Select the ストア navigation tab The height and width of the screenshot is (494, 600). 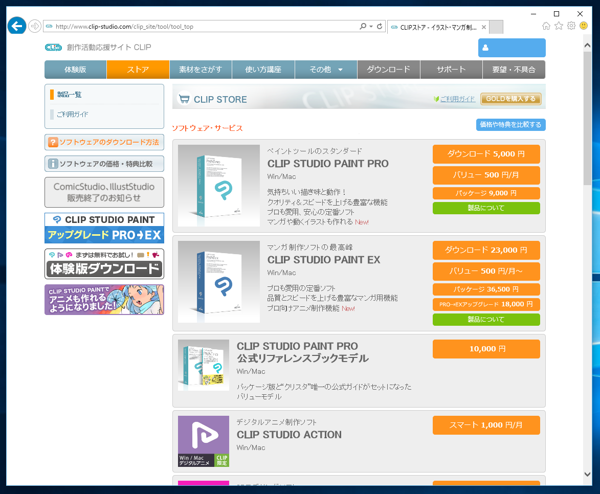click(x=138, y=70)
